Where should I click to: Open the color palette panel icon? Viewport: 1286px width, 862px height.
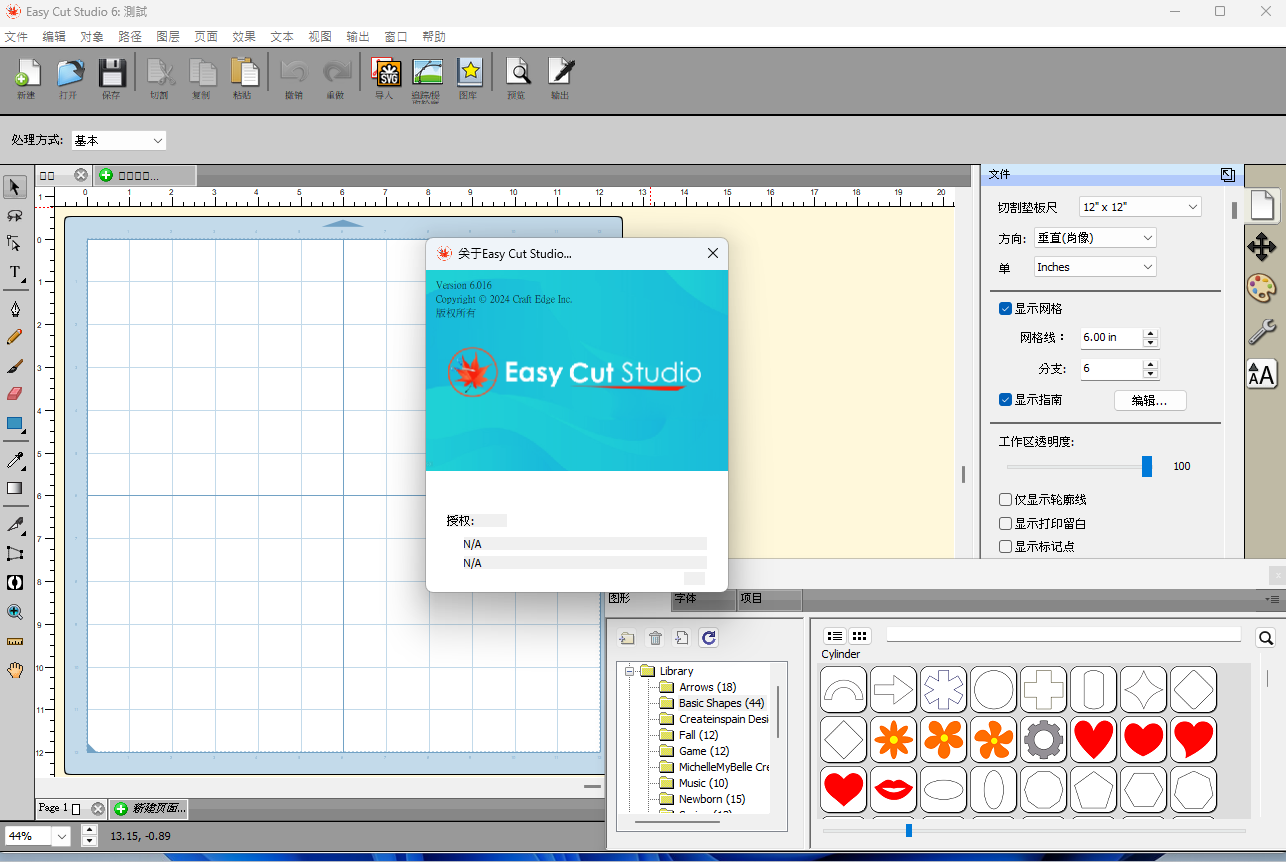click(1261, 289)
